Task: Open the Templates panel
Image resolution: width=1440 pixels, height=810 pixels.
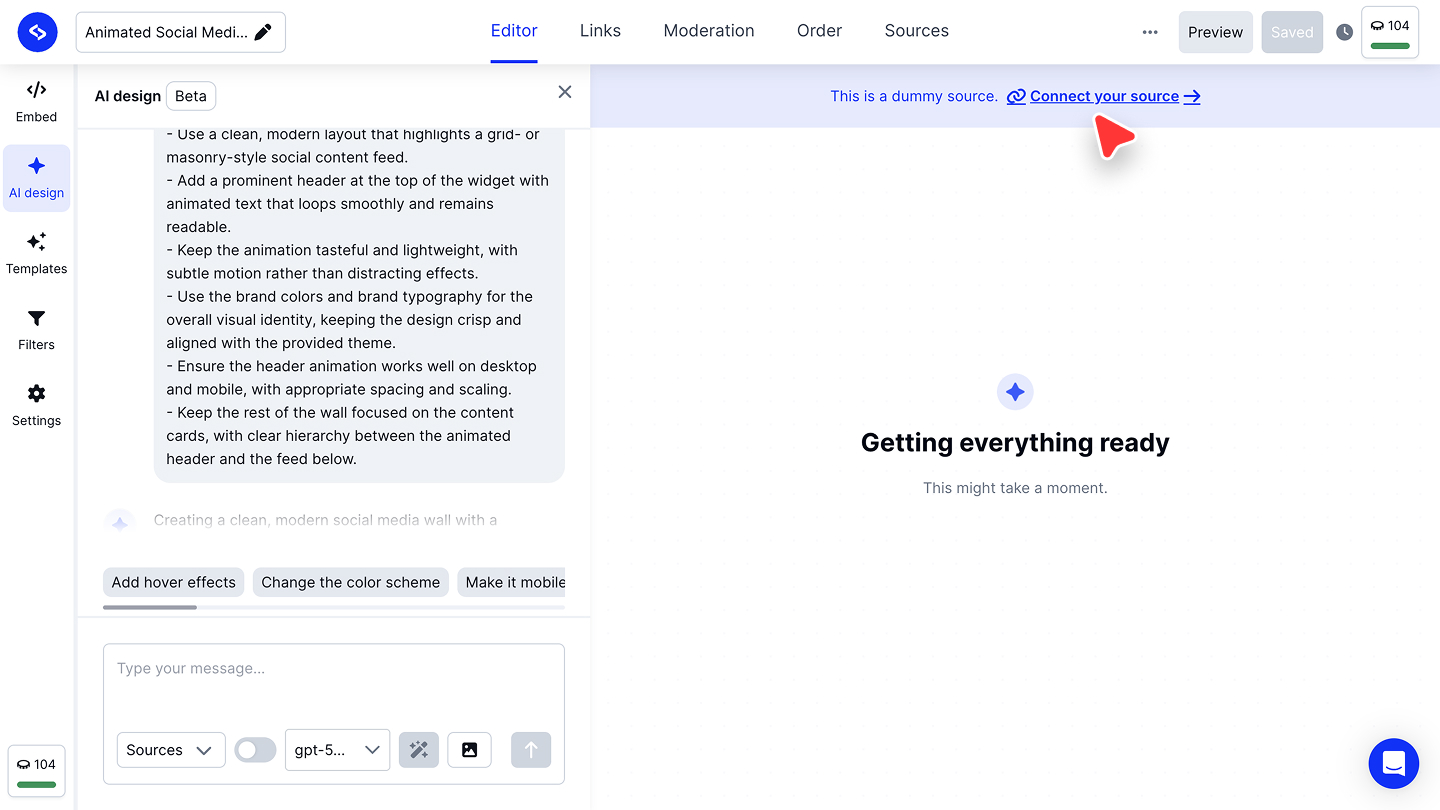Action: pyautogui.click(x=36, y=254)
